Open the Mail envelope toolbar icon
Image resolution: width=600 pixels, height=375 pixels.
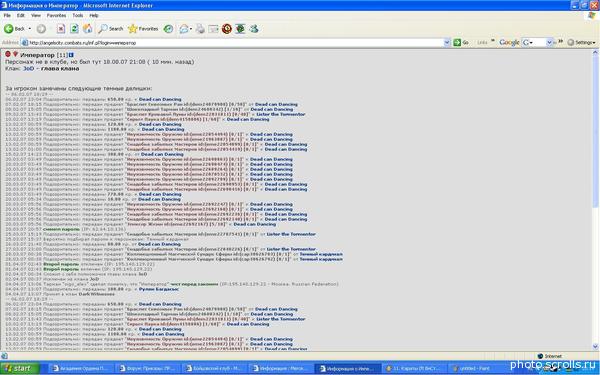[184, 29]
